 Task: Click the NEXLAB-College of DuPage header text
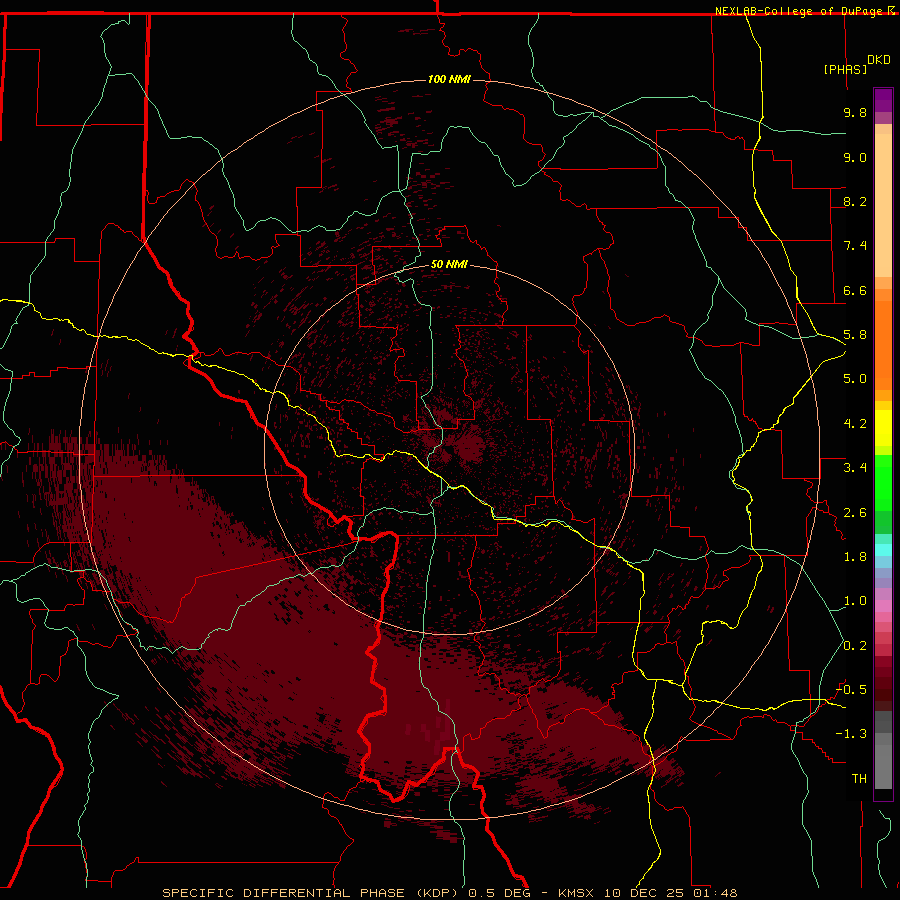tap(800, 11)
